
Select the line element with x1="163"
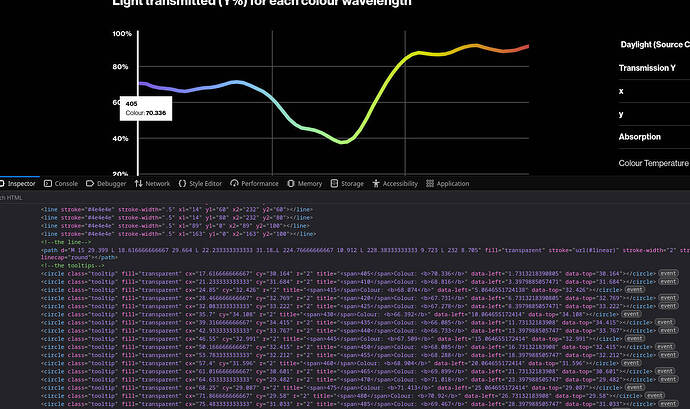(178, 234)
